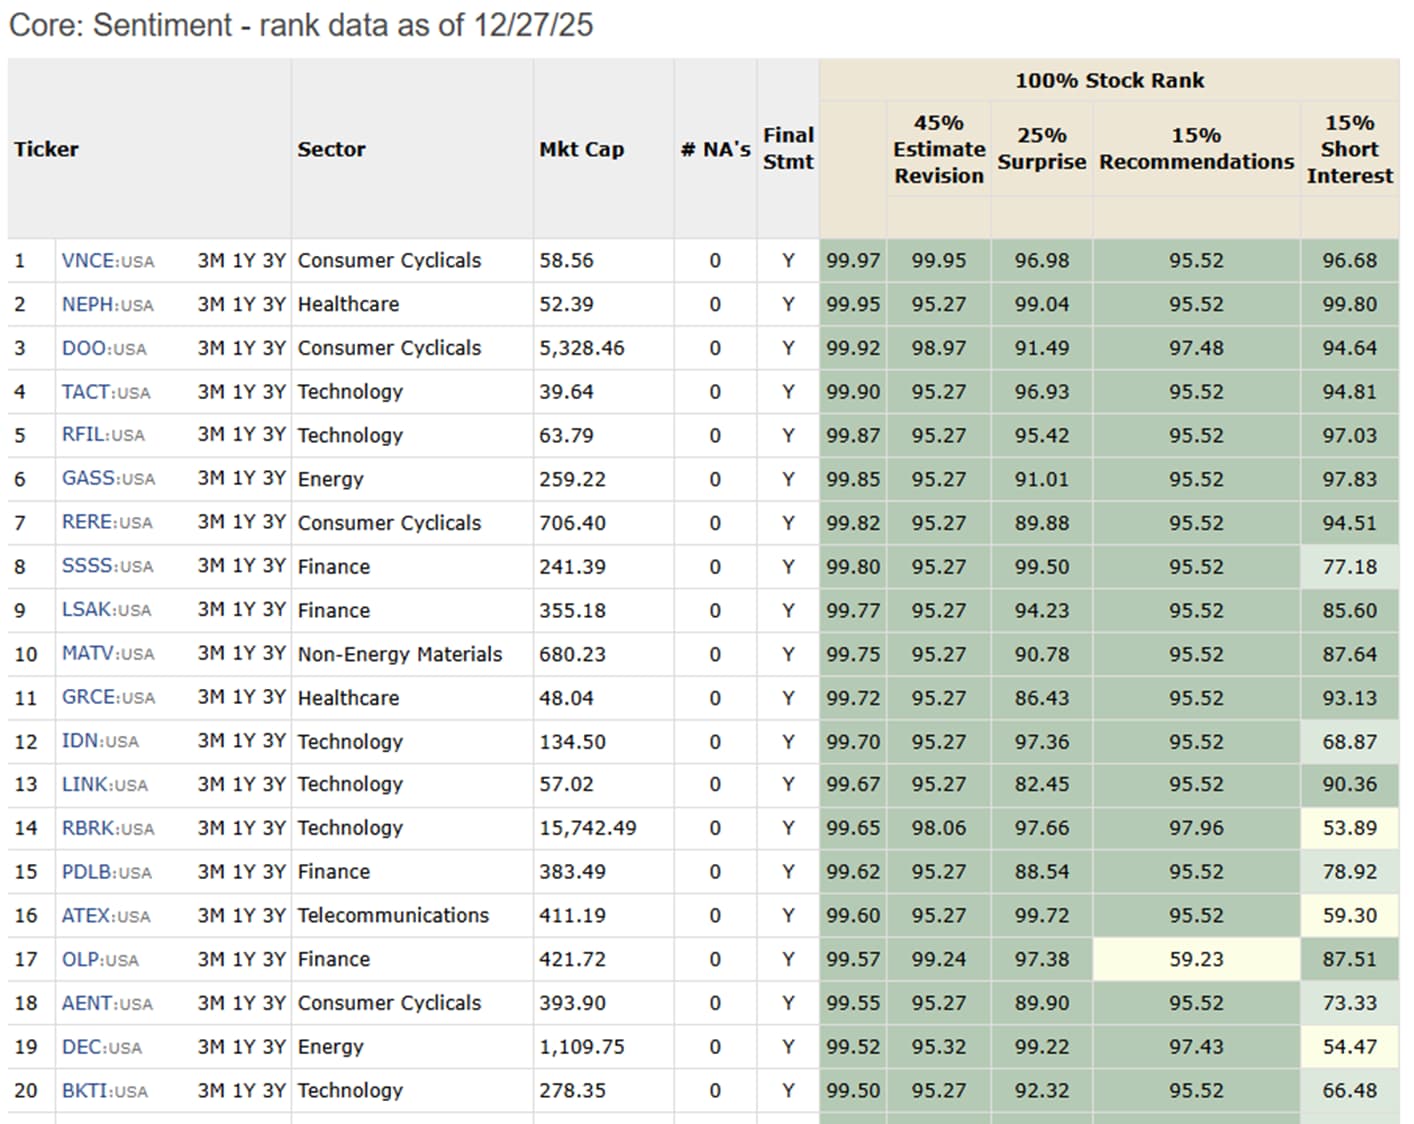Select OLP's Recommendations cell showing 59.23
Viewport: 1414px width, 1124px height.
(1196, 960)
